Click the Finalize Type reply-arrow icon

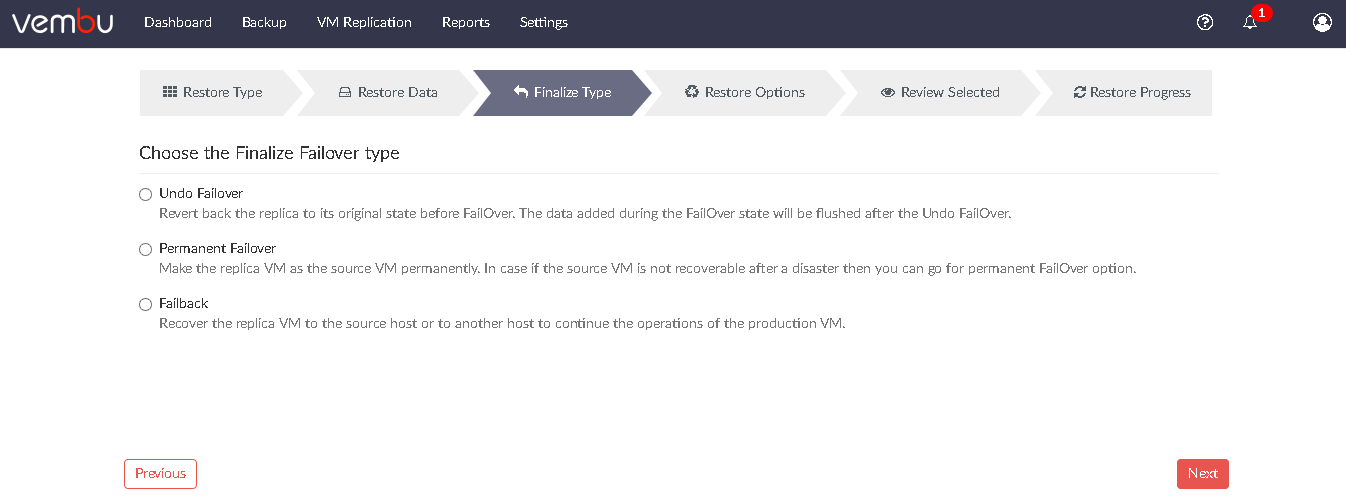521,92
